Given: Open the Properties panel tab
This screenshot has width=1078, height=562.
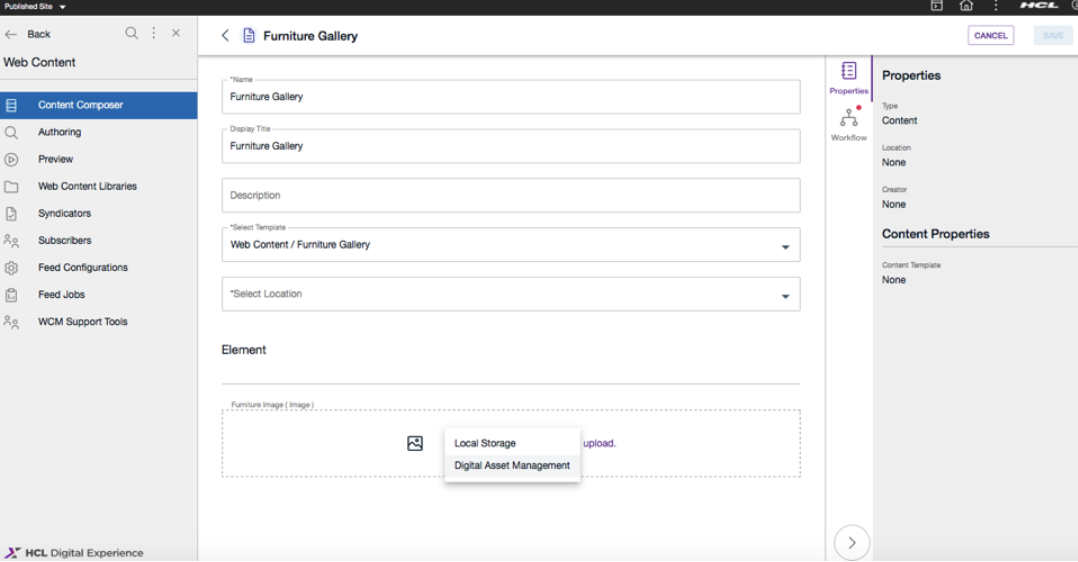Looking at the screenshot, I should click(x=849, y=77).
